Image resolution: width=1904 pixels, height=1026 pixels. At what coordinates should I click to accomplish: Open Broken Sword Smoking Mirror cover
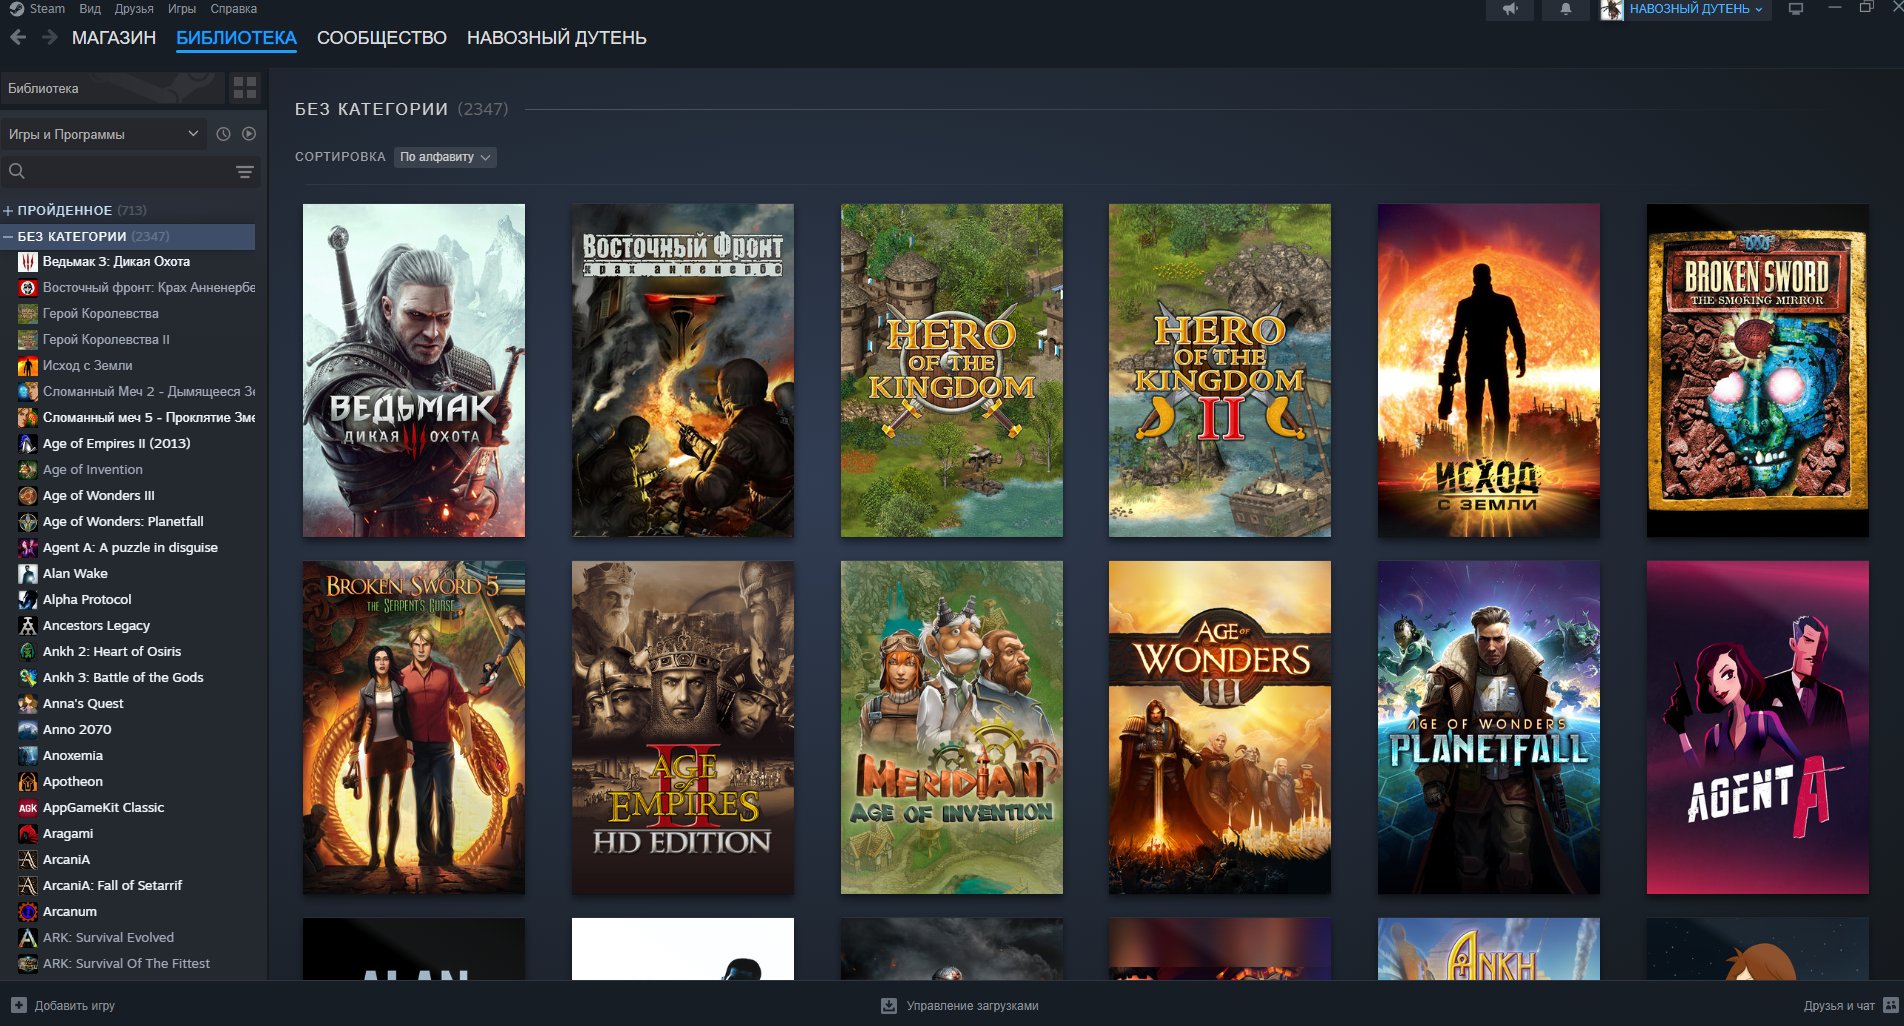point(1758,371)
